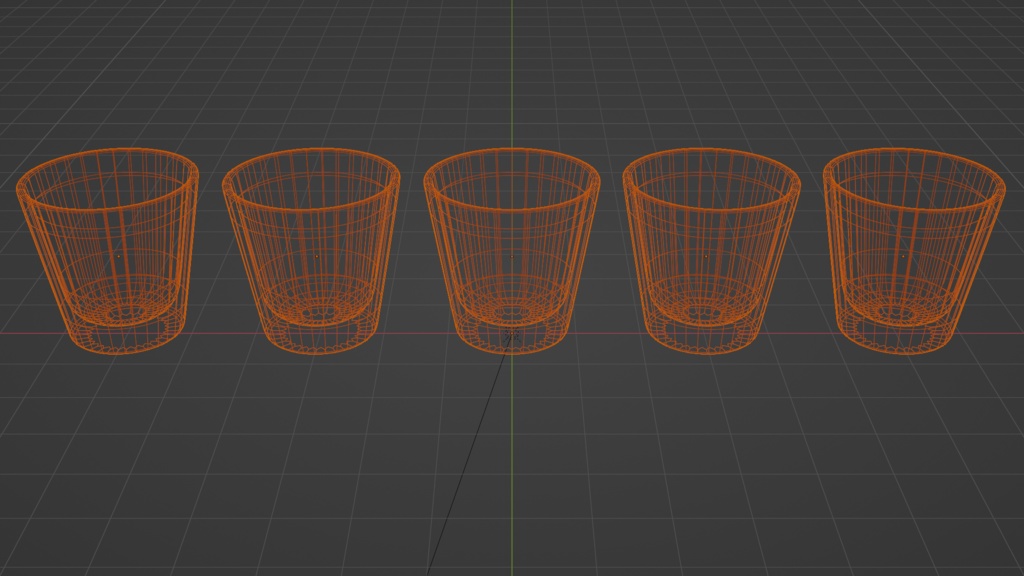Click the origin point of the center cup
This screenshot has height=576, width=1024.
tap(512, 257)
